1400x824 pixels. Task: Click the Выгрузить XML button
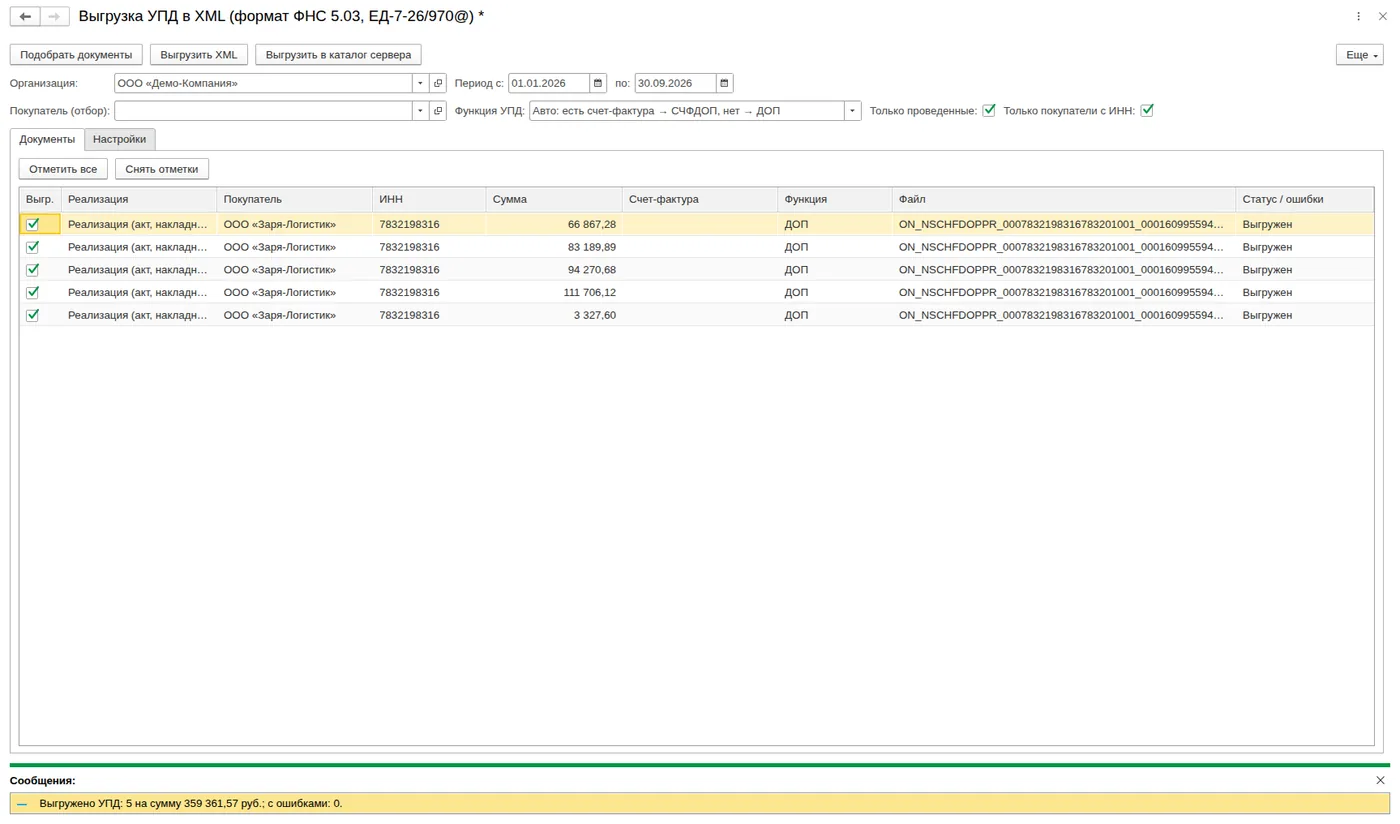click(199, 55)
